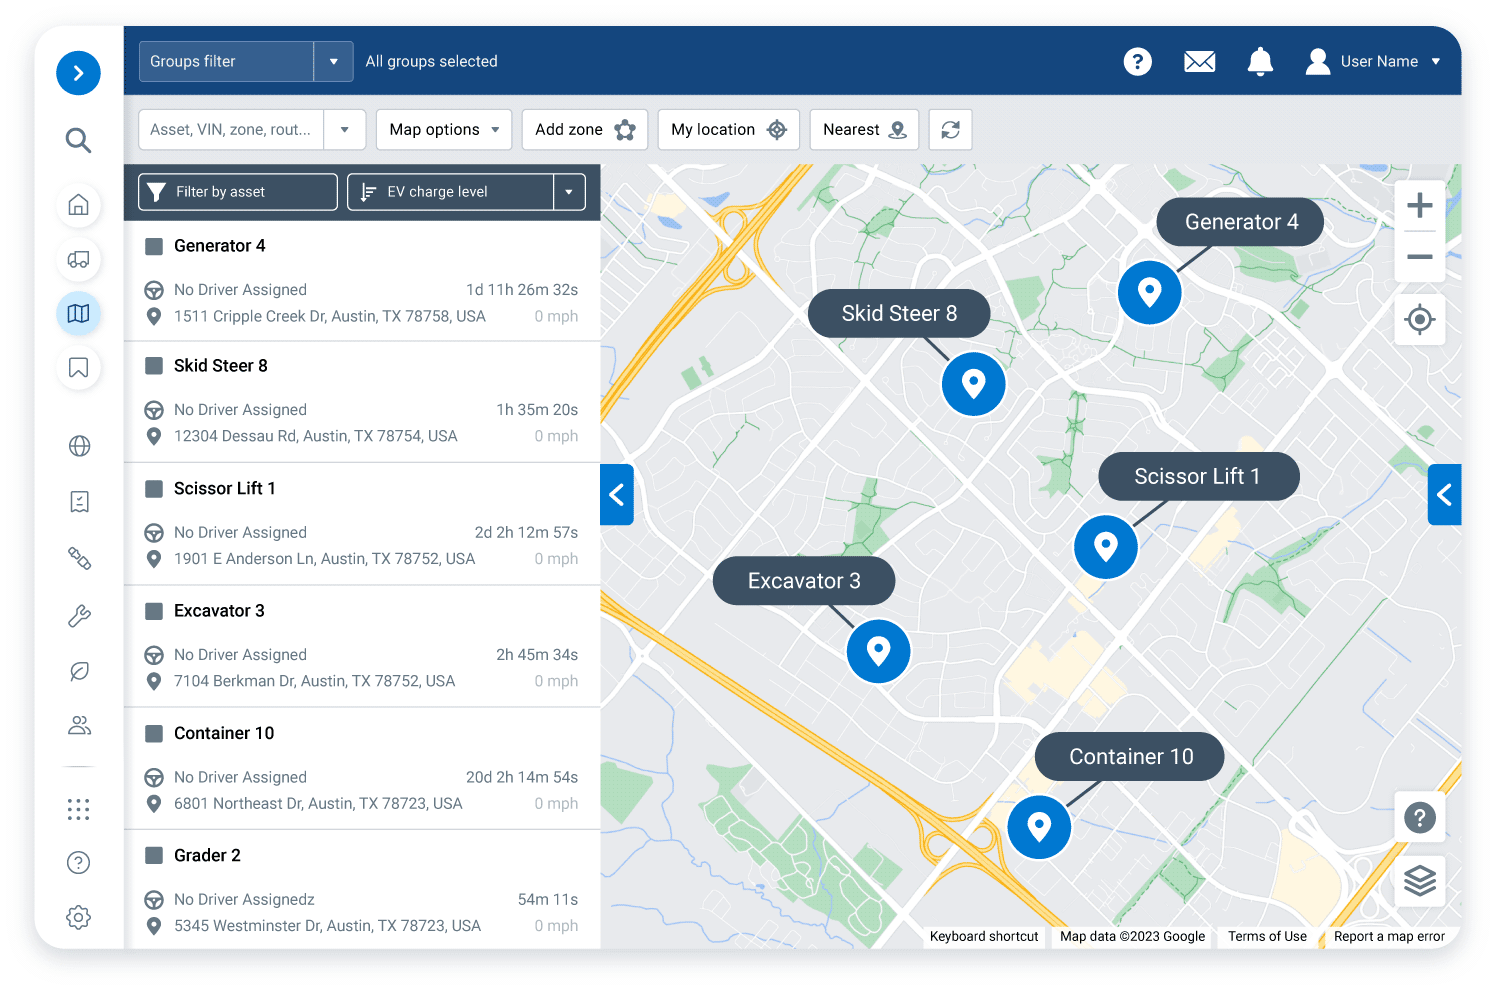Open the bookmarks panel in the sidebar

pyautogui.click(x=78, y=368)
